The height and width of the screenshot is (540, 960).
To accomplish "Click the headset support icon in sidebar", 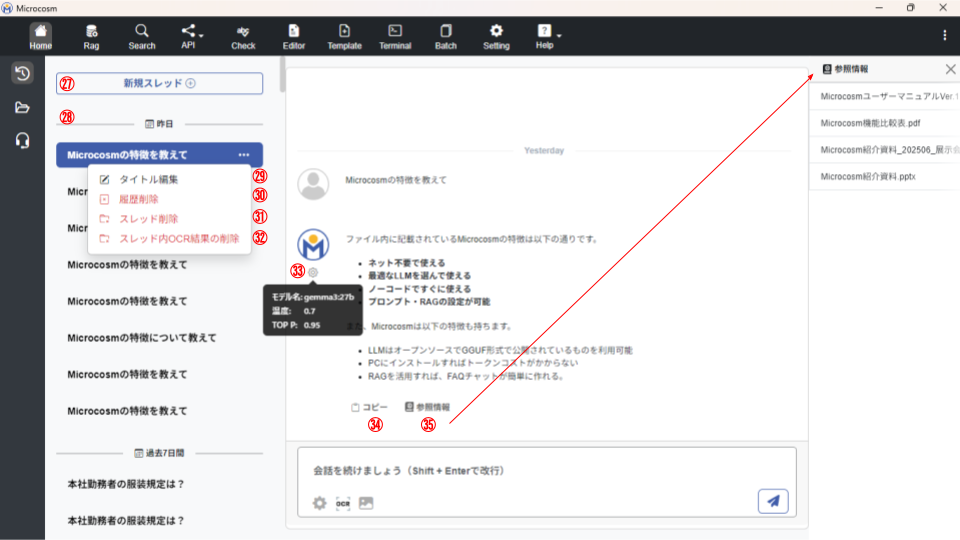I will tap(22, 141).
